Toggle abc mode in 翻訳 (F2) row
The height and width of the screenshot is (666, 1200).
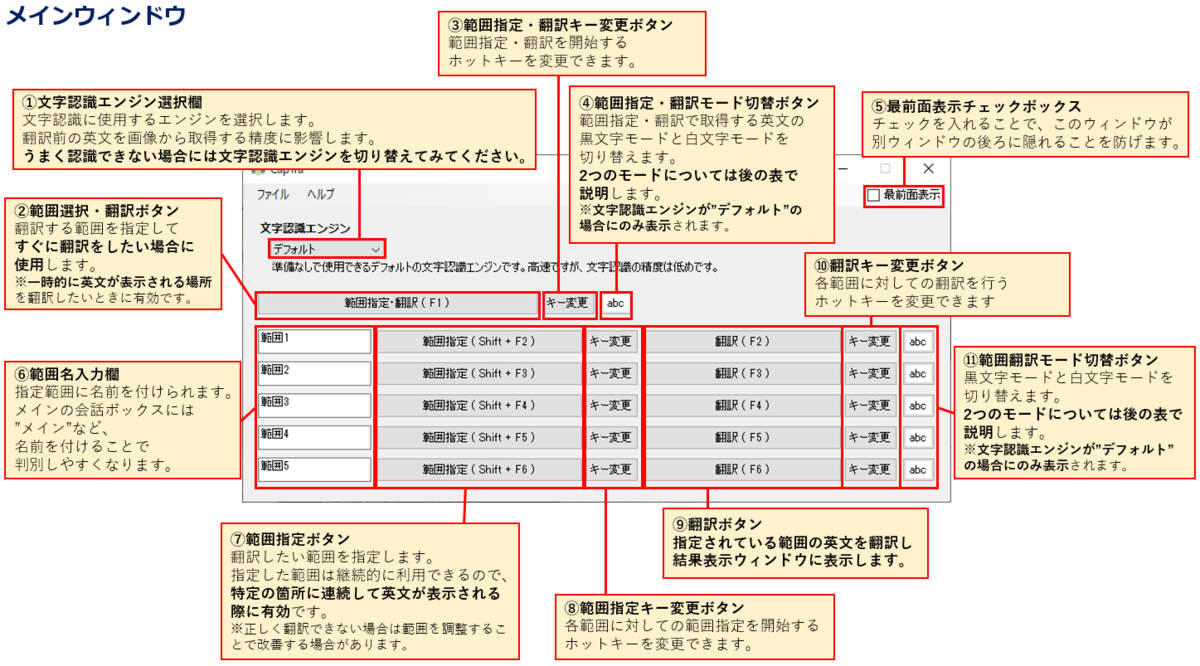[918, 342]
